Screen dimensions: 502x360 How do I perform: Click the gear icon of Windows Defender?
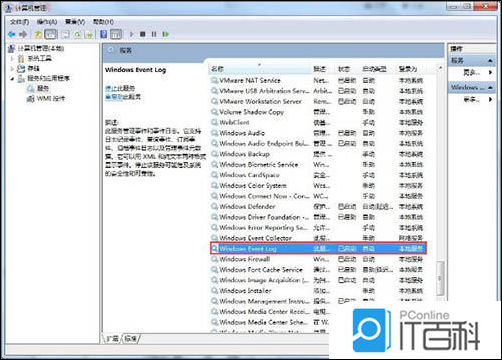214,207
